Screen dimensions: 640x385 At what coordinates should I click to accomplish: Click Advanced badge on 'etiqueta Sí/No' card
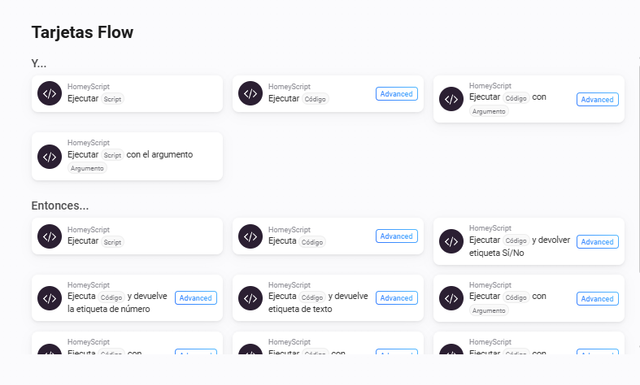[597, 242]
